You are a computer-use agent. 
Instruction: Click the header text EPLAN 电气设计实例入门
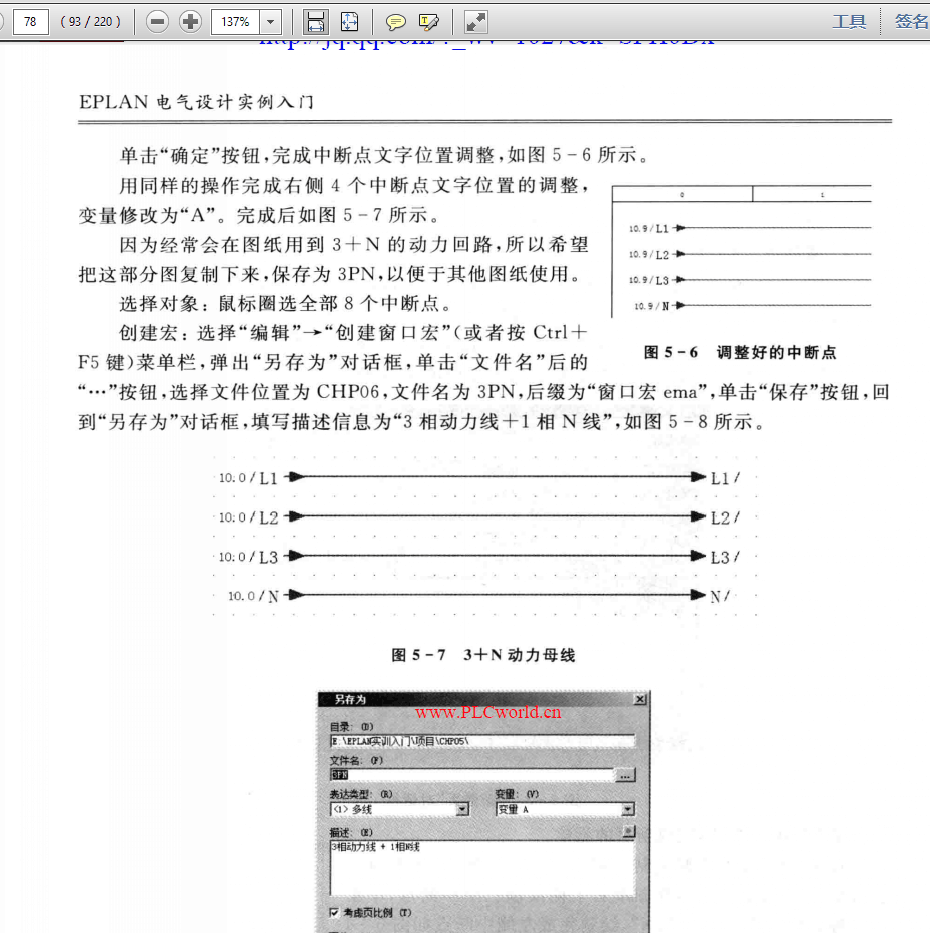pos(196,102)
